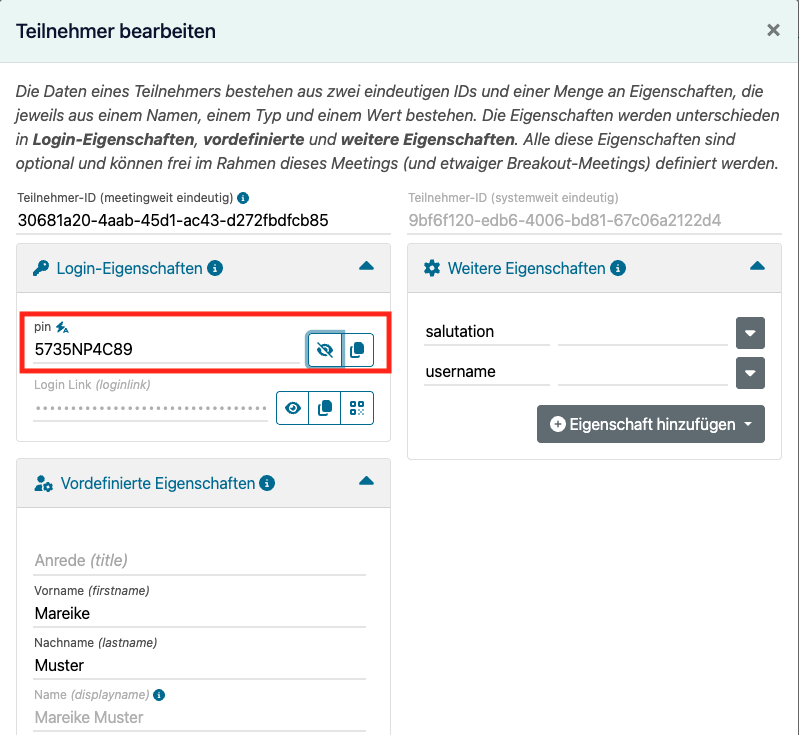Hide the pin value with crossed-eye button
The image size is (799, 735).
click(x=325, y=350)
